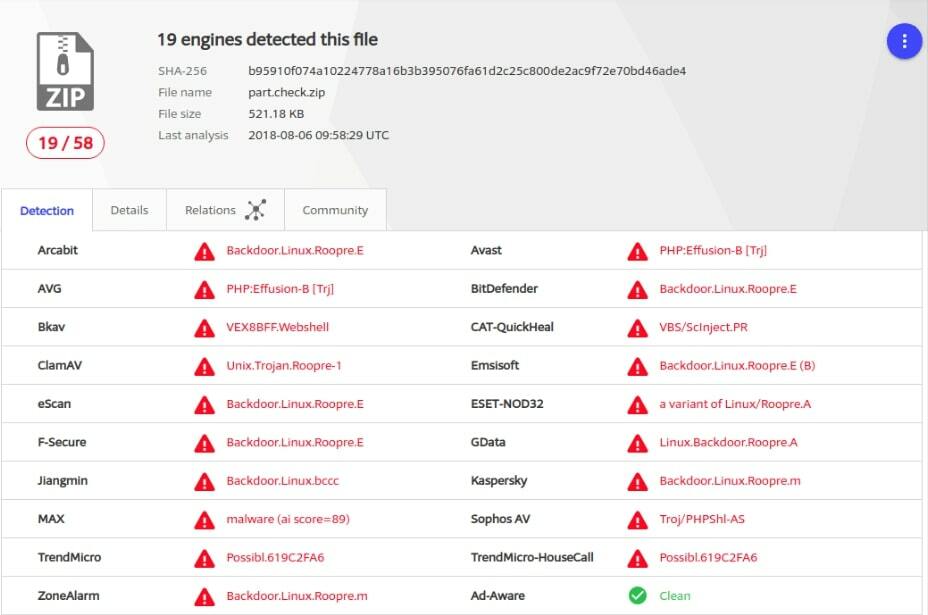Click the warning icon in the ZoneAlarm row

click(204, 597)
